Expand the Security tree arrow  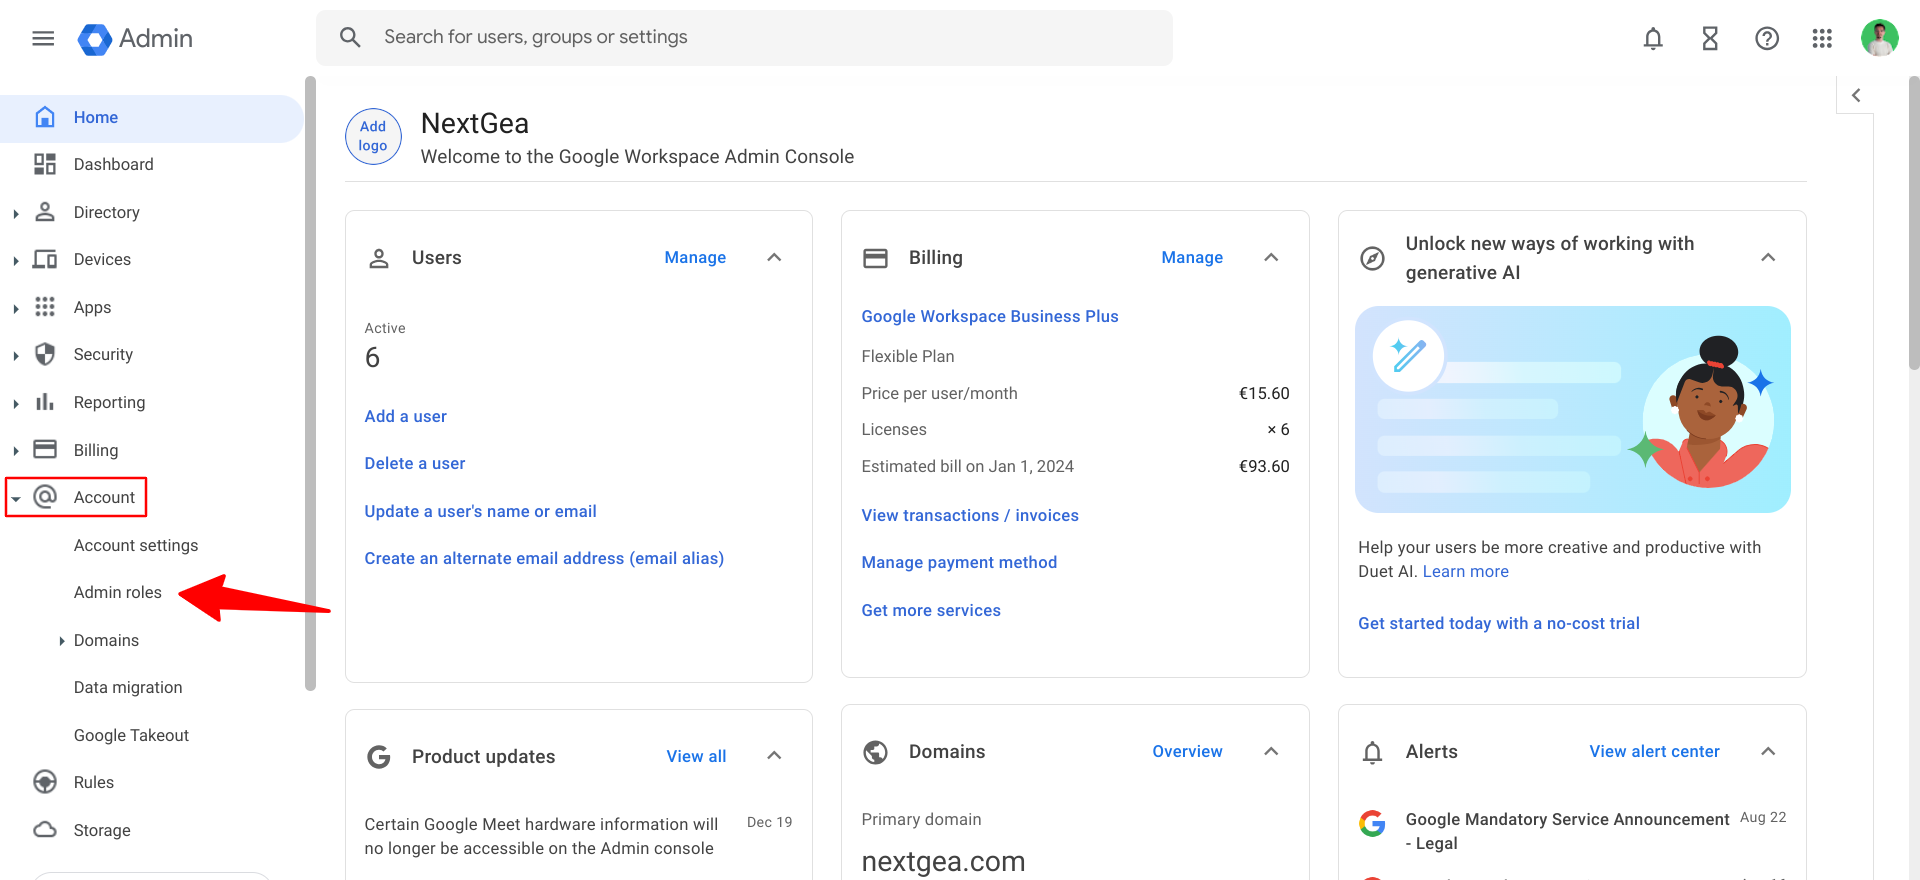[x=16, y=355]
